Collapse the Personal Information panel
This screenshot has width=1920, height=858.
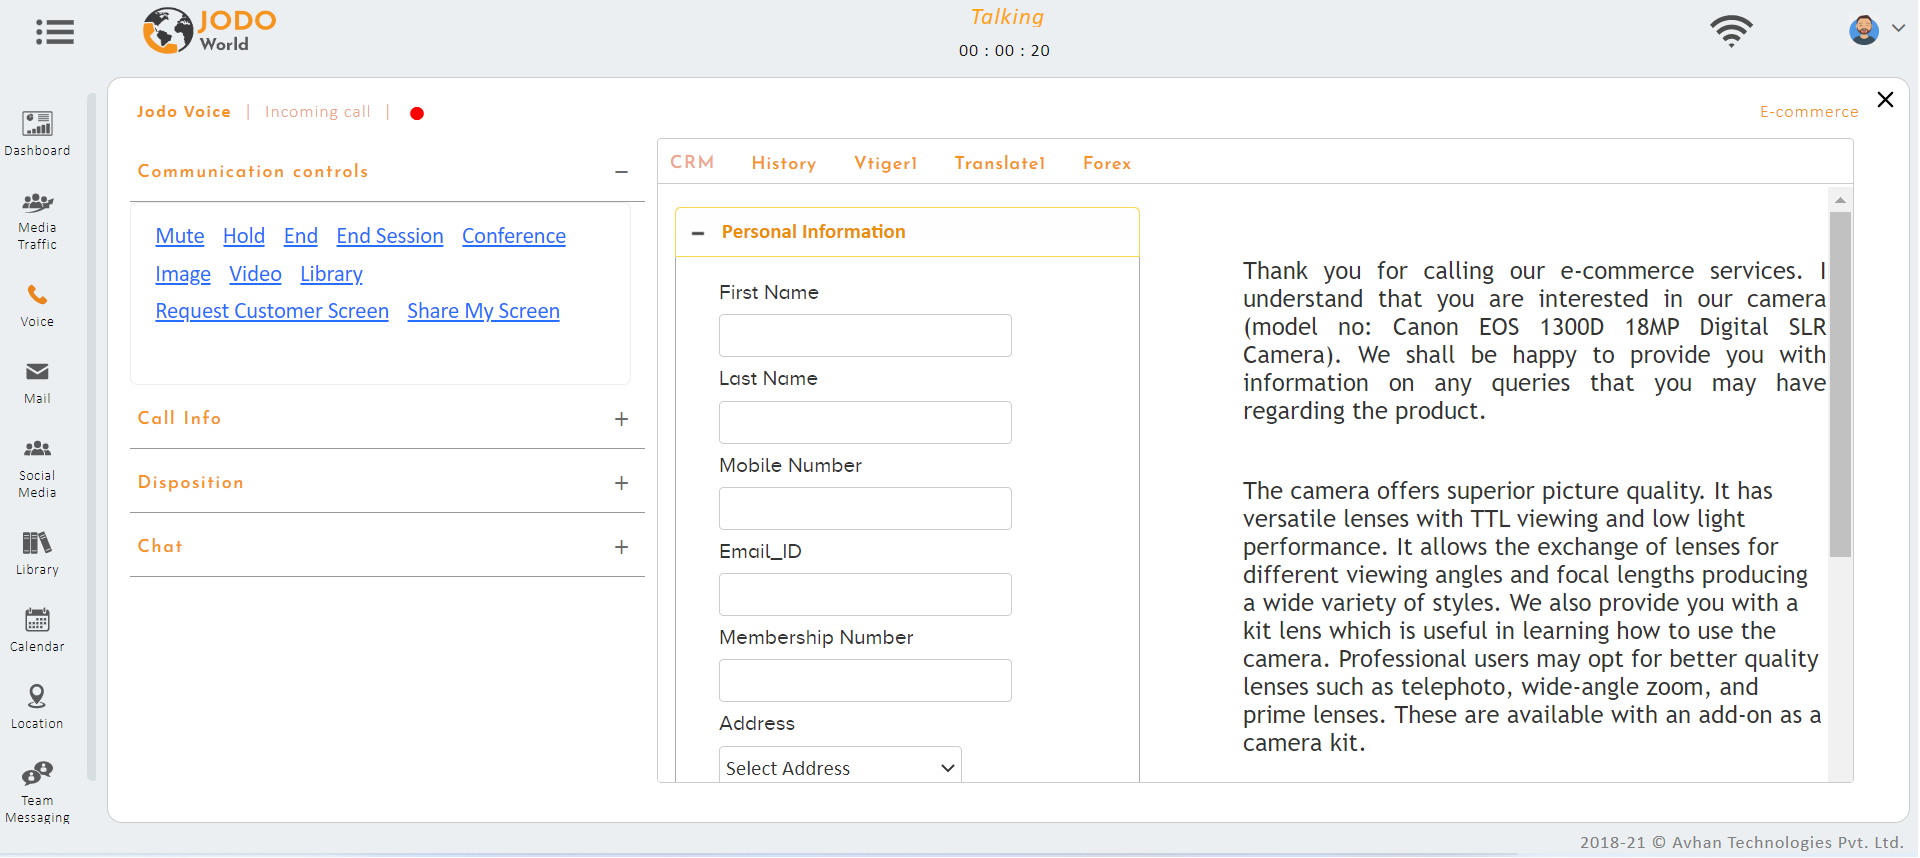click(698, 233)
